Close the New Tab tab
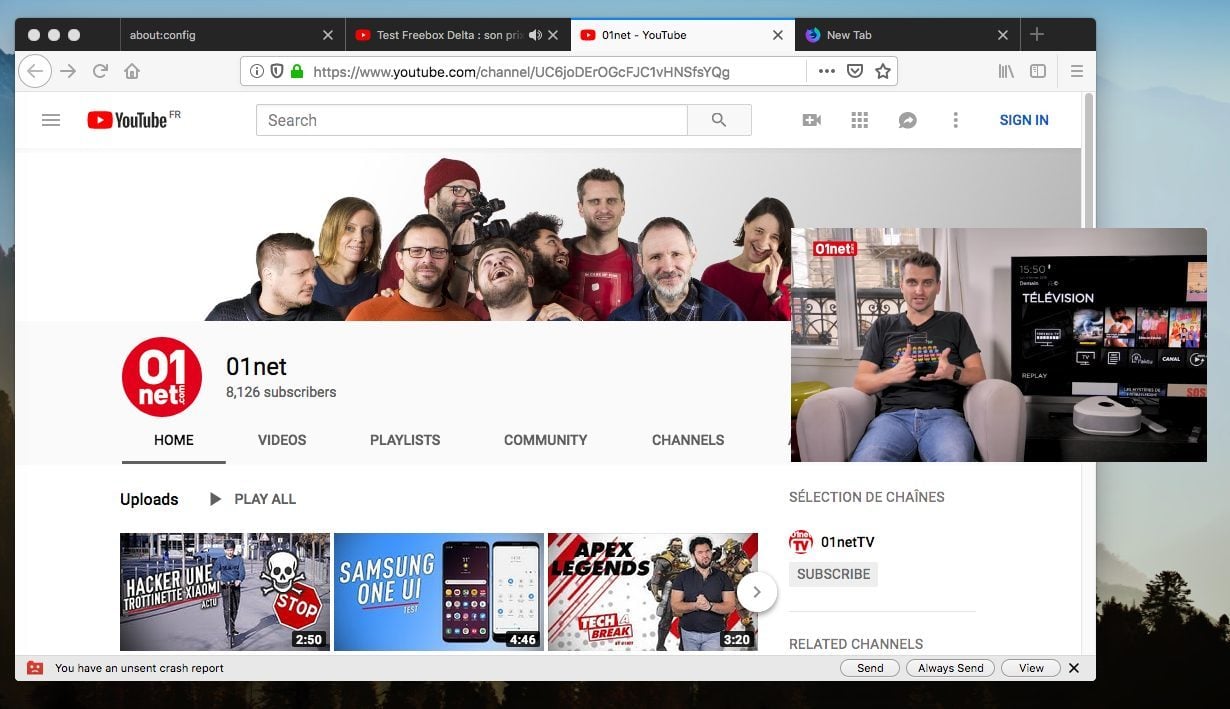The image size is (1230, 709). pos(1003,35)
